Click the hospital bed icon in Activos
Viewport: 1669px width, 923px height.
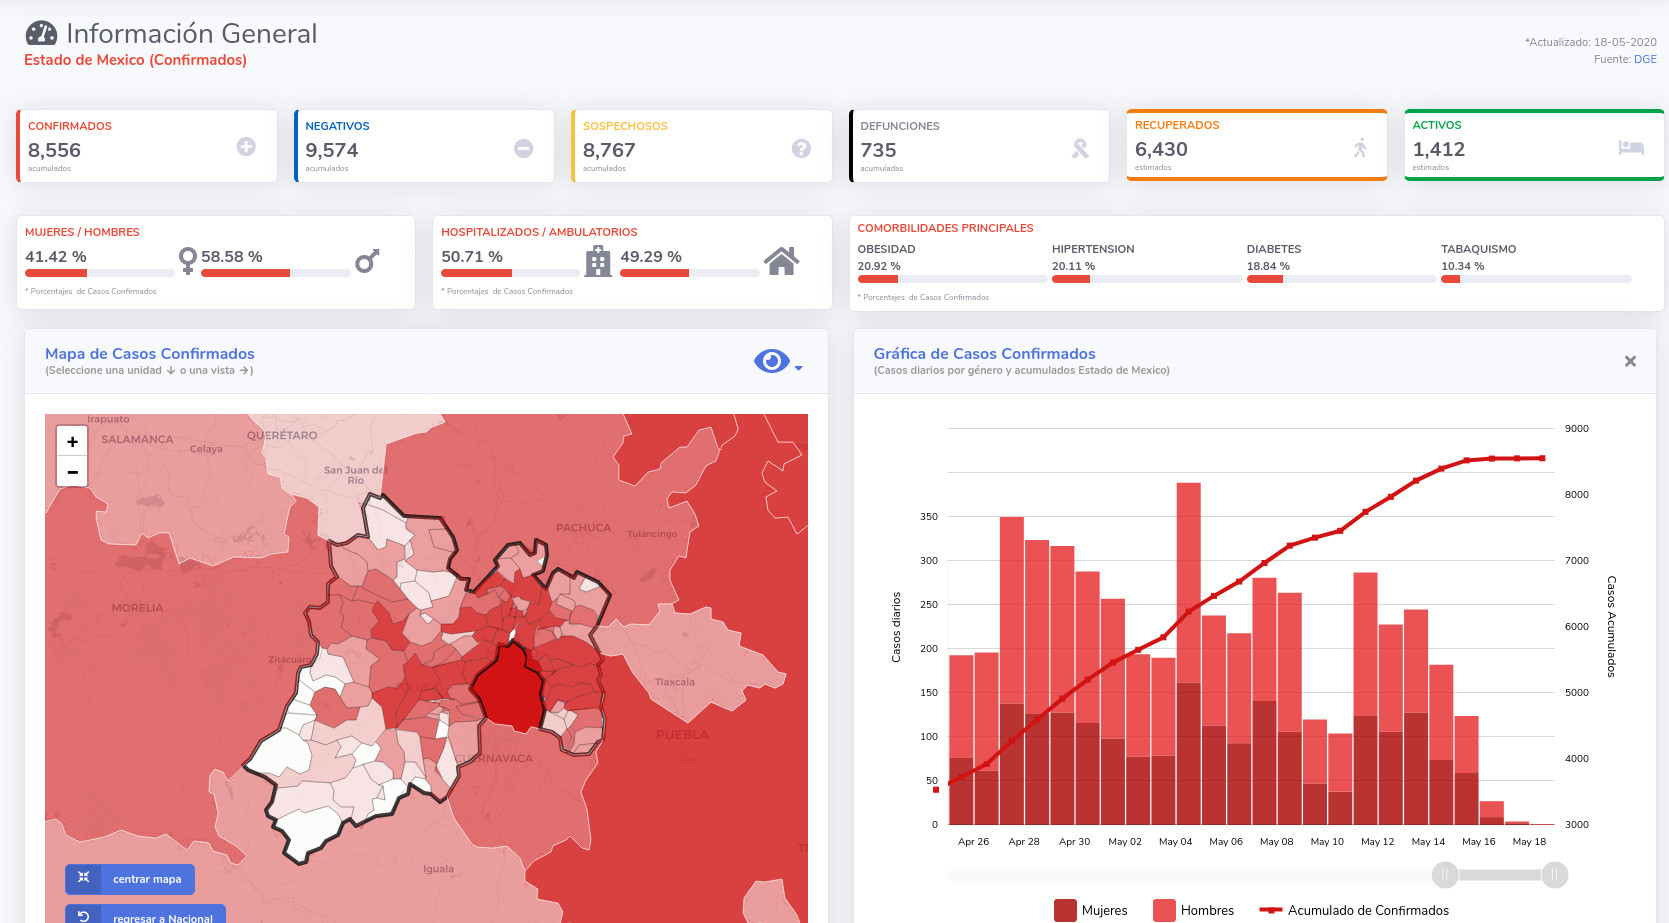[1631, 148]
